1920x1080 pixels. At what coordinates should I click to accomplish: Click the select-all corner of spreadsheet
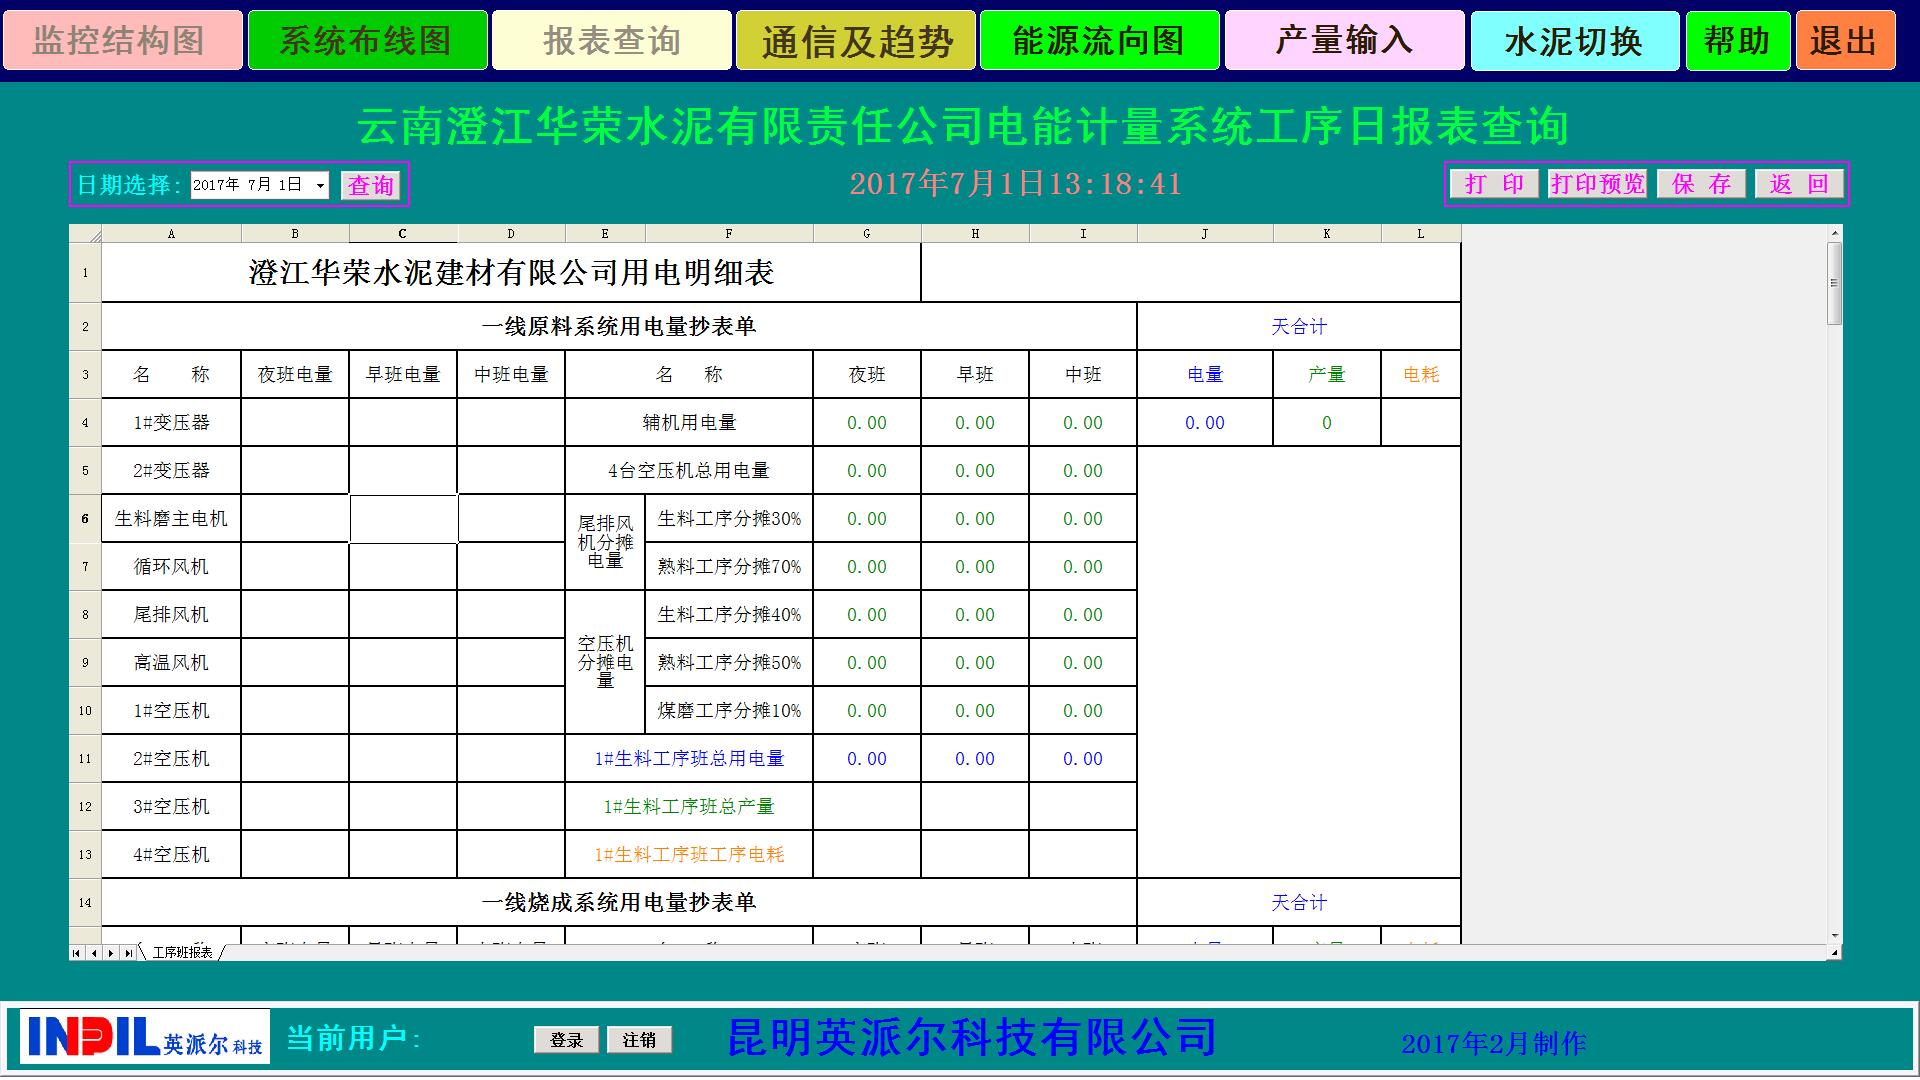click(85, 234)
